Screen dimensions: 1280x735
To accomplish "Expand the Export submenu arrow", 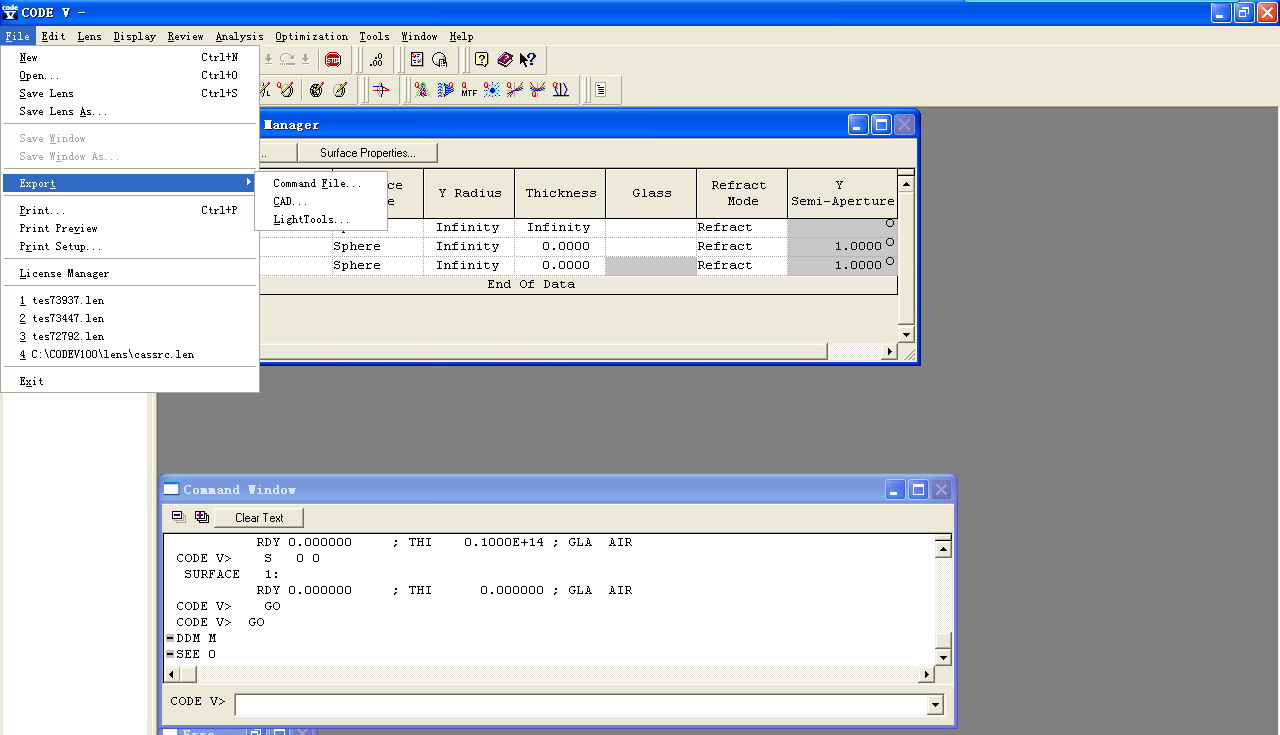I will click(x=249, y=183).
